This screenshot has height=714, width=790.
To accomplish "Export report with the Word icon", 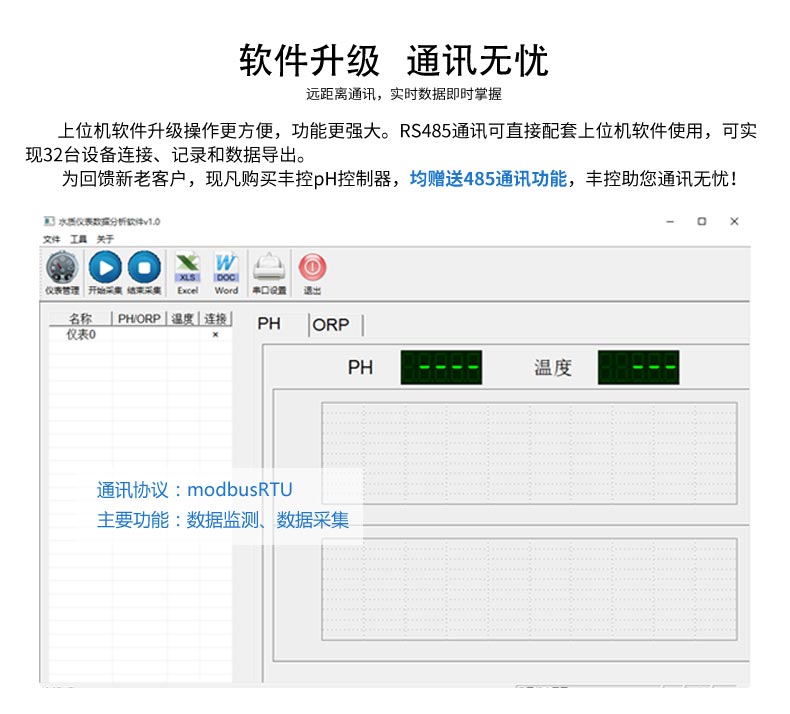I will click(x=226, y=272).
